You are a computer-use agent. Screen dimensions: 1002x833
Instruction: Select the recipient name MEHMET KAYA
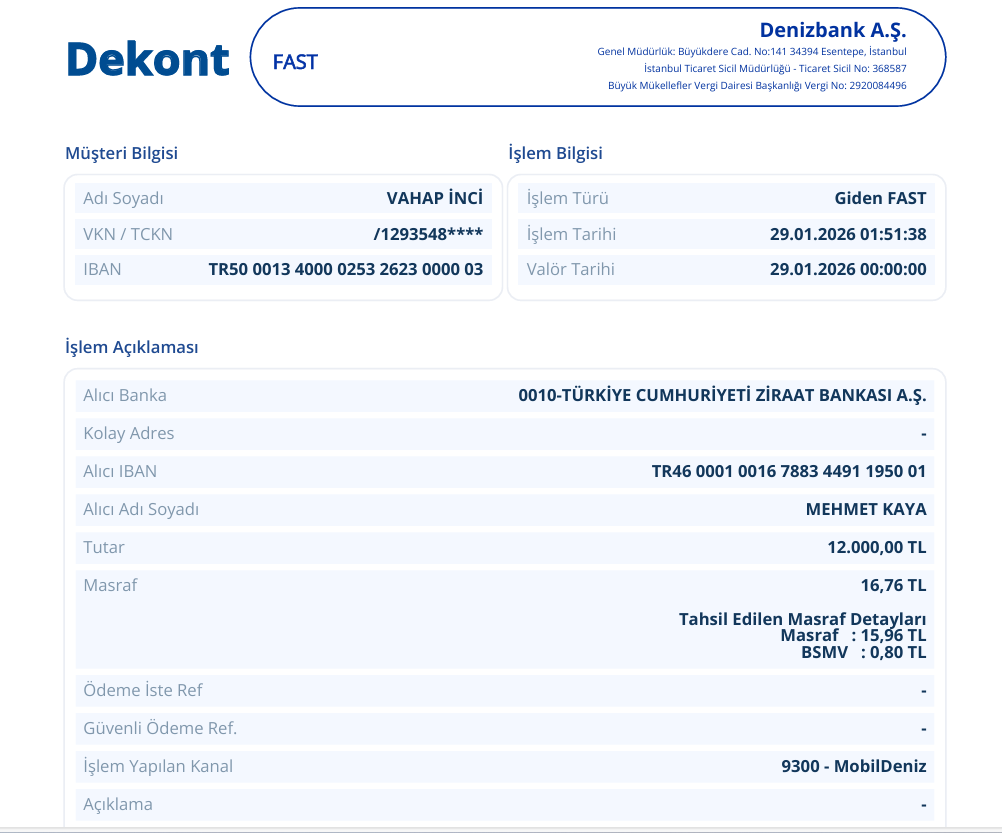866,509
